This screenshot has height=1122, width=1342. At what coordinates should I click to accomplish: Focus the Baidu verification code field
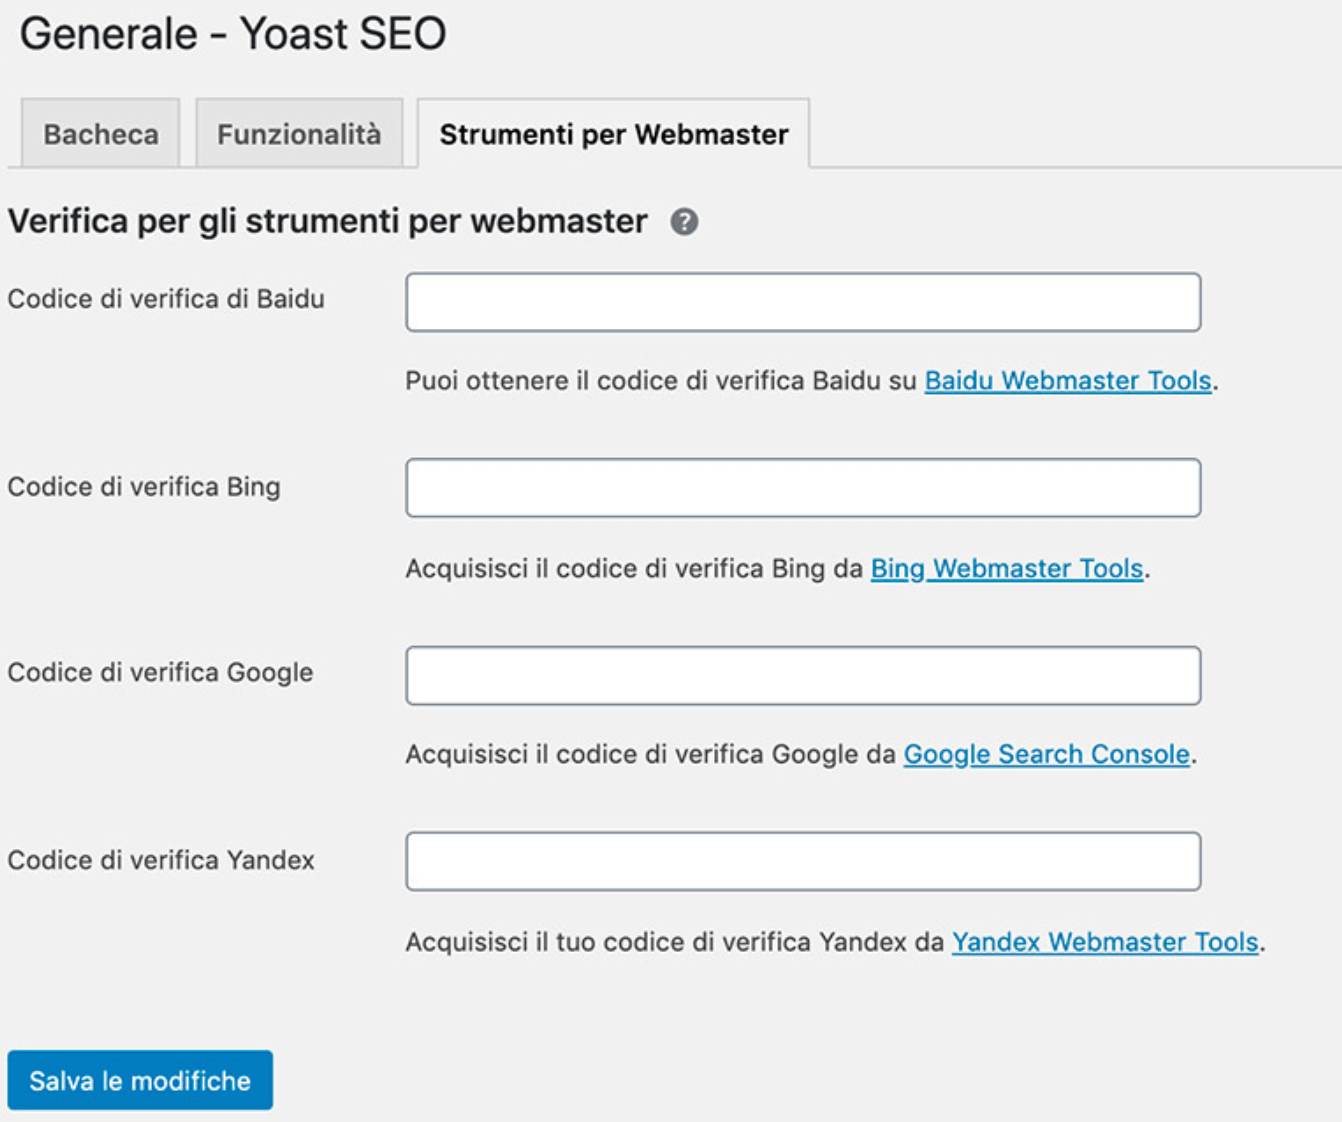[802, 302]
